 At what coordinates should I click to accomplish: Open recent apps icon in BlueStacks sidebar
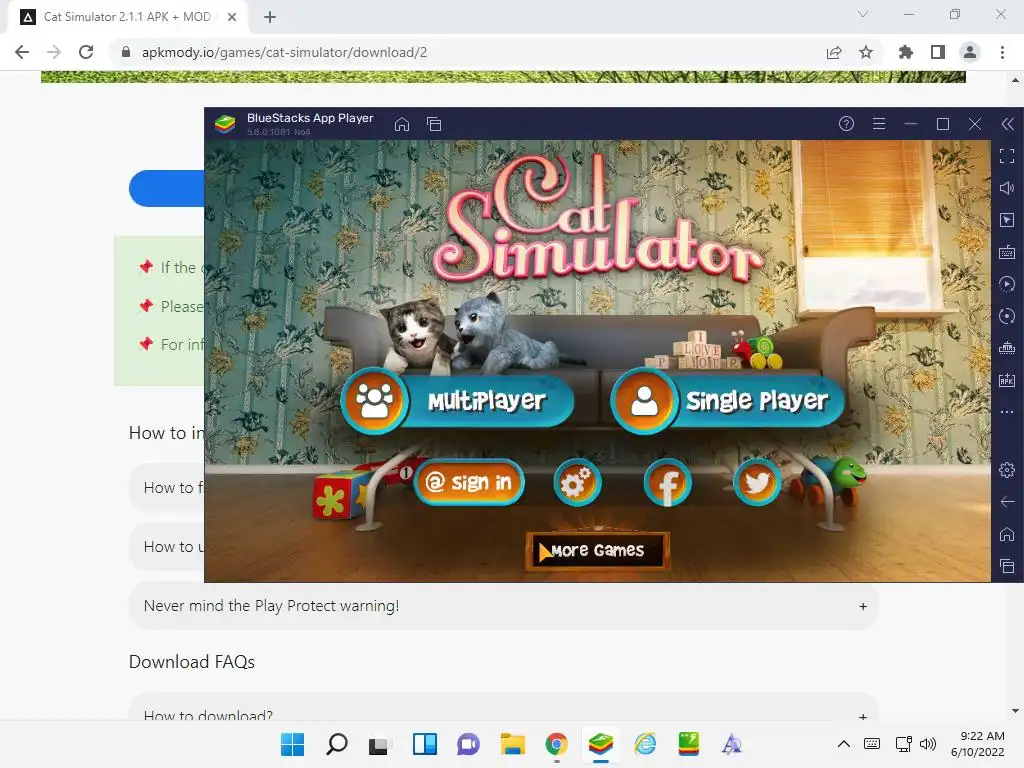pyautogui.click(x=1007, y=566)
